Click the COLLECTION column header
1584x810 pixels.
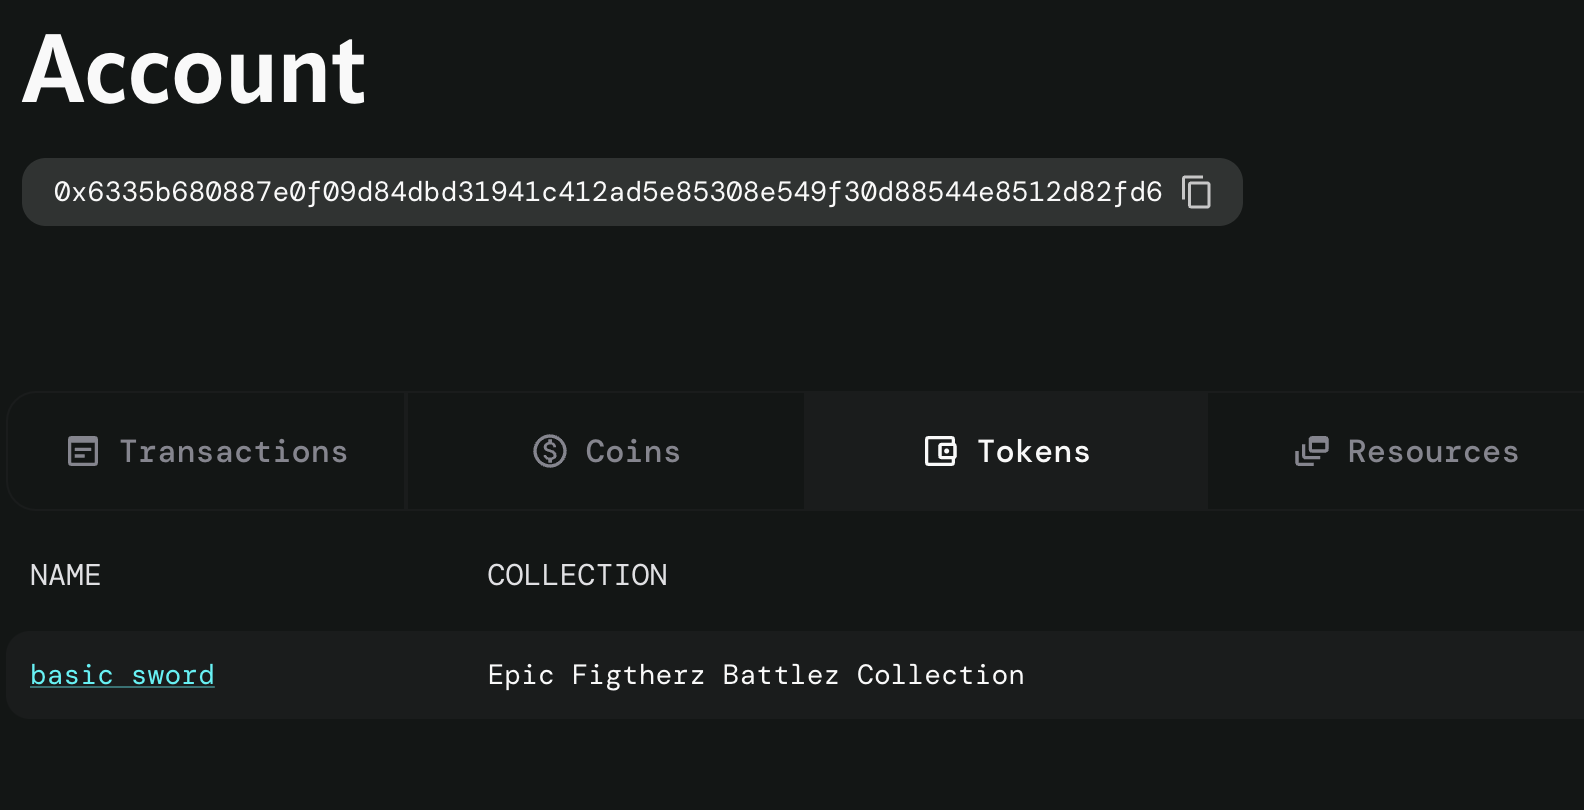coord(577,575)
